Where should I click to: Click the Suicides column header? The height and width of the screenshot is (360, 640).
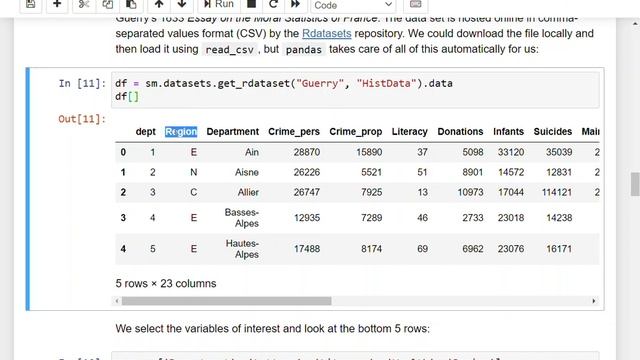553,131
